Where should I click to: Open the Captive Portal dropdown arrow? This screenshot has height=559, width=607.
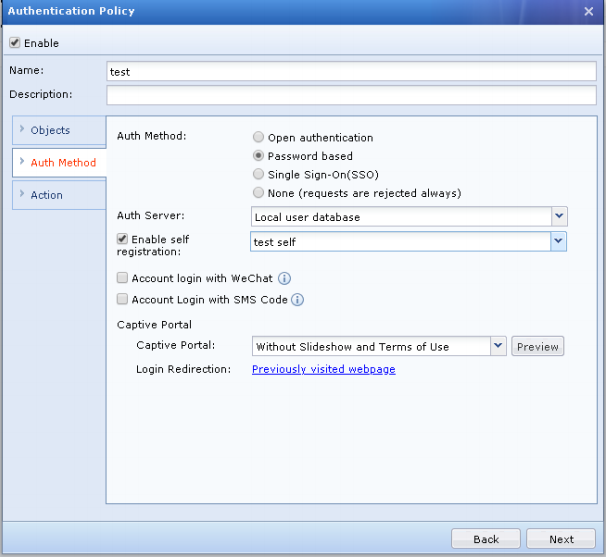[x=498, y=346]
